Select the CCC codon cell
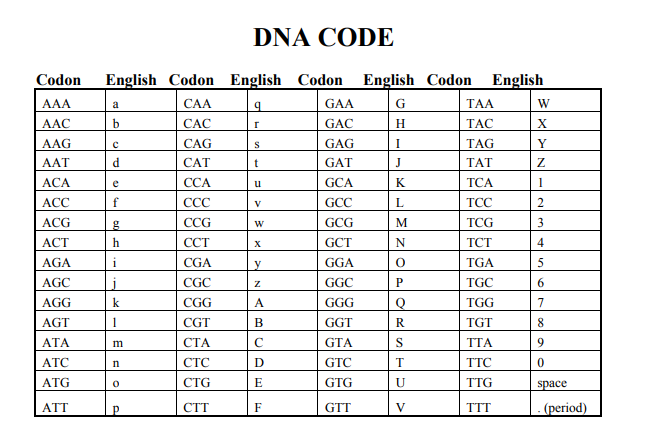 pyautogui.click(x=197, y=203)
